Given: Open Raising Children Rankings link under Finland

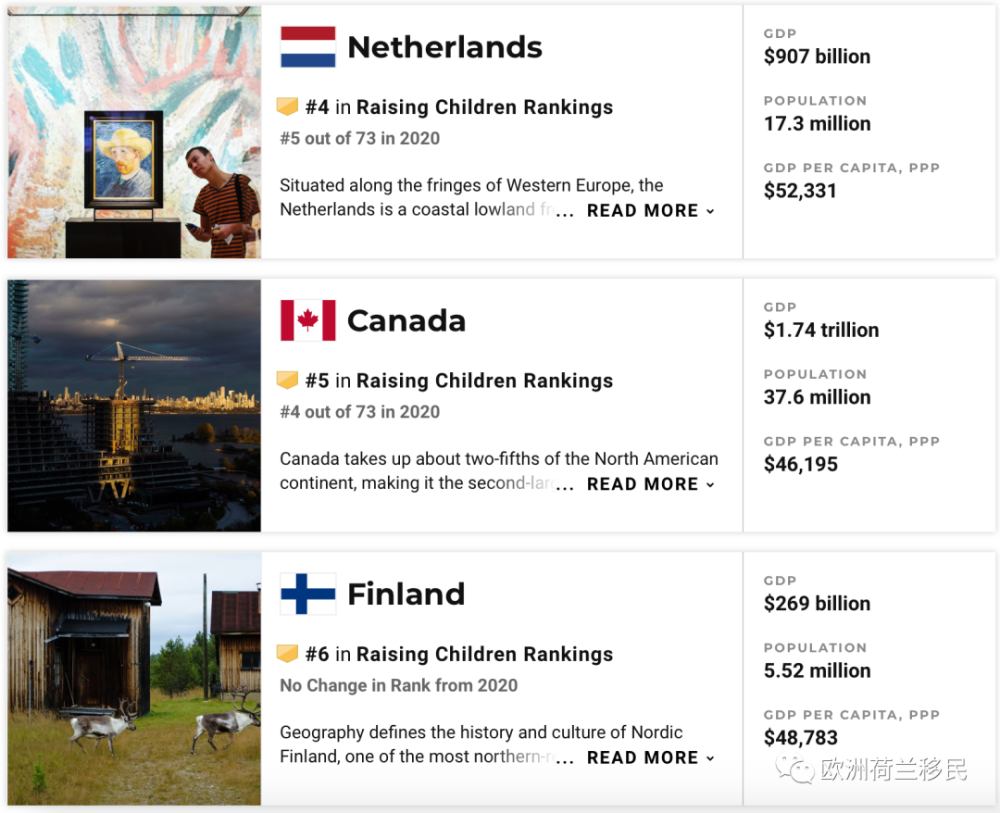Looking at the screenshot, I should pos(484,654).
